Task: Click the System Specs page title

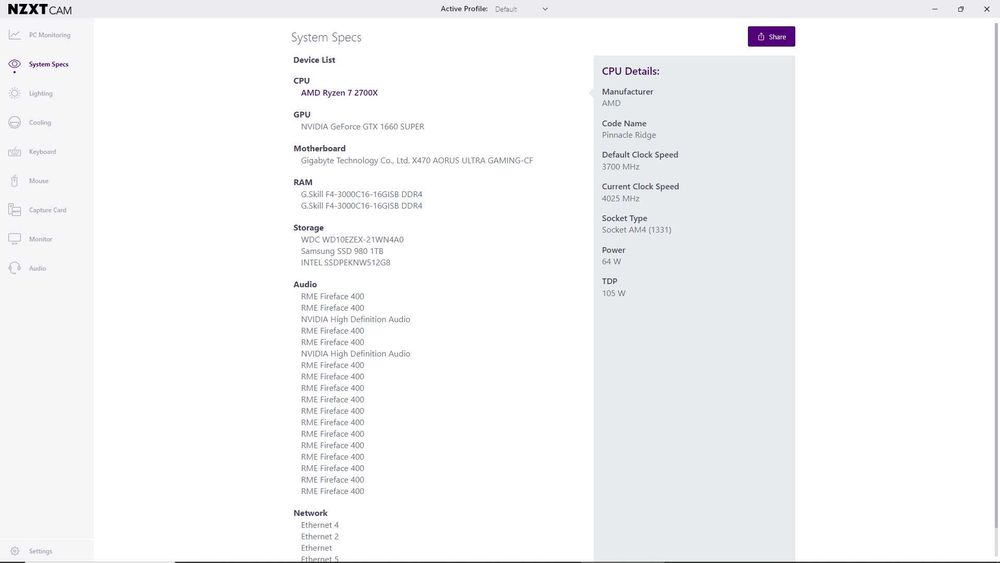Action: [x=326, y=38]
